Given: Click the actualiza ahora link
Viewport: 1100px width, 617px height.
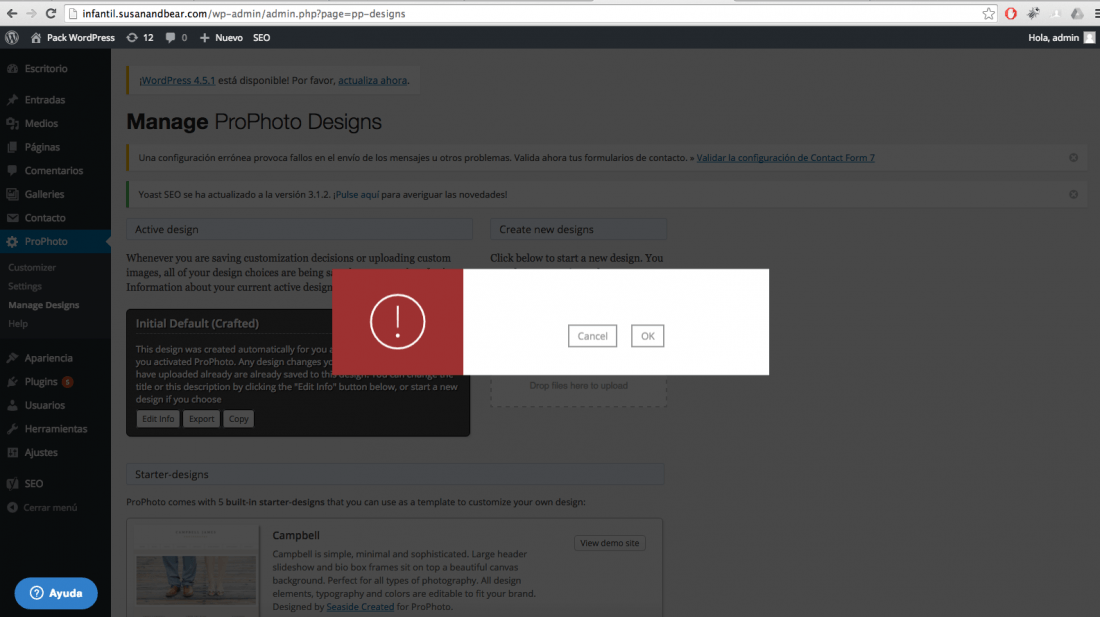Looking at the screenshot, I should click(x=373, y=81).
